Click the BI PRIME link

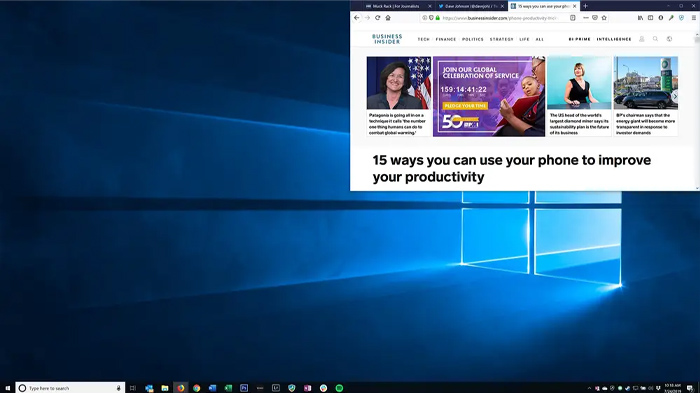579,39
